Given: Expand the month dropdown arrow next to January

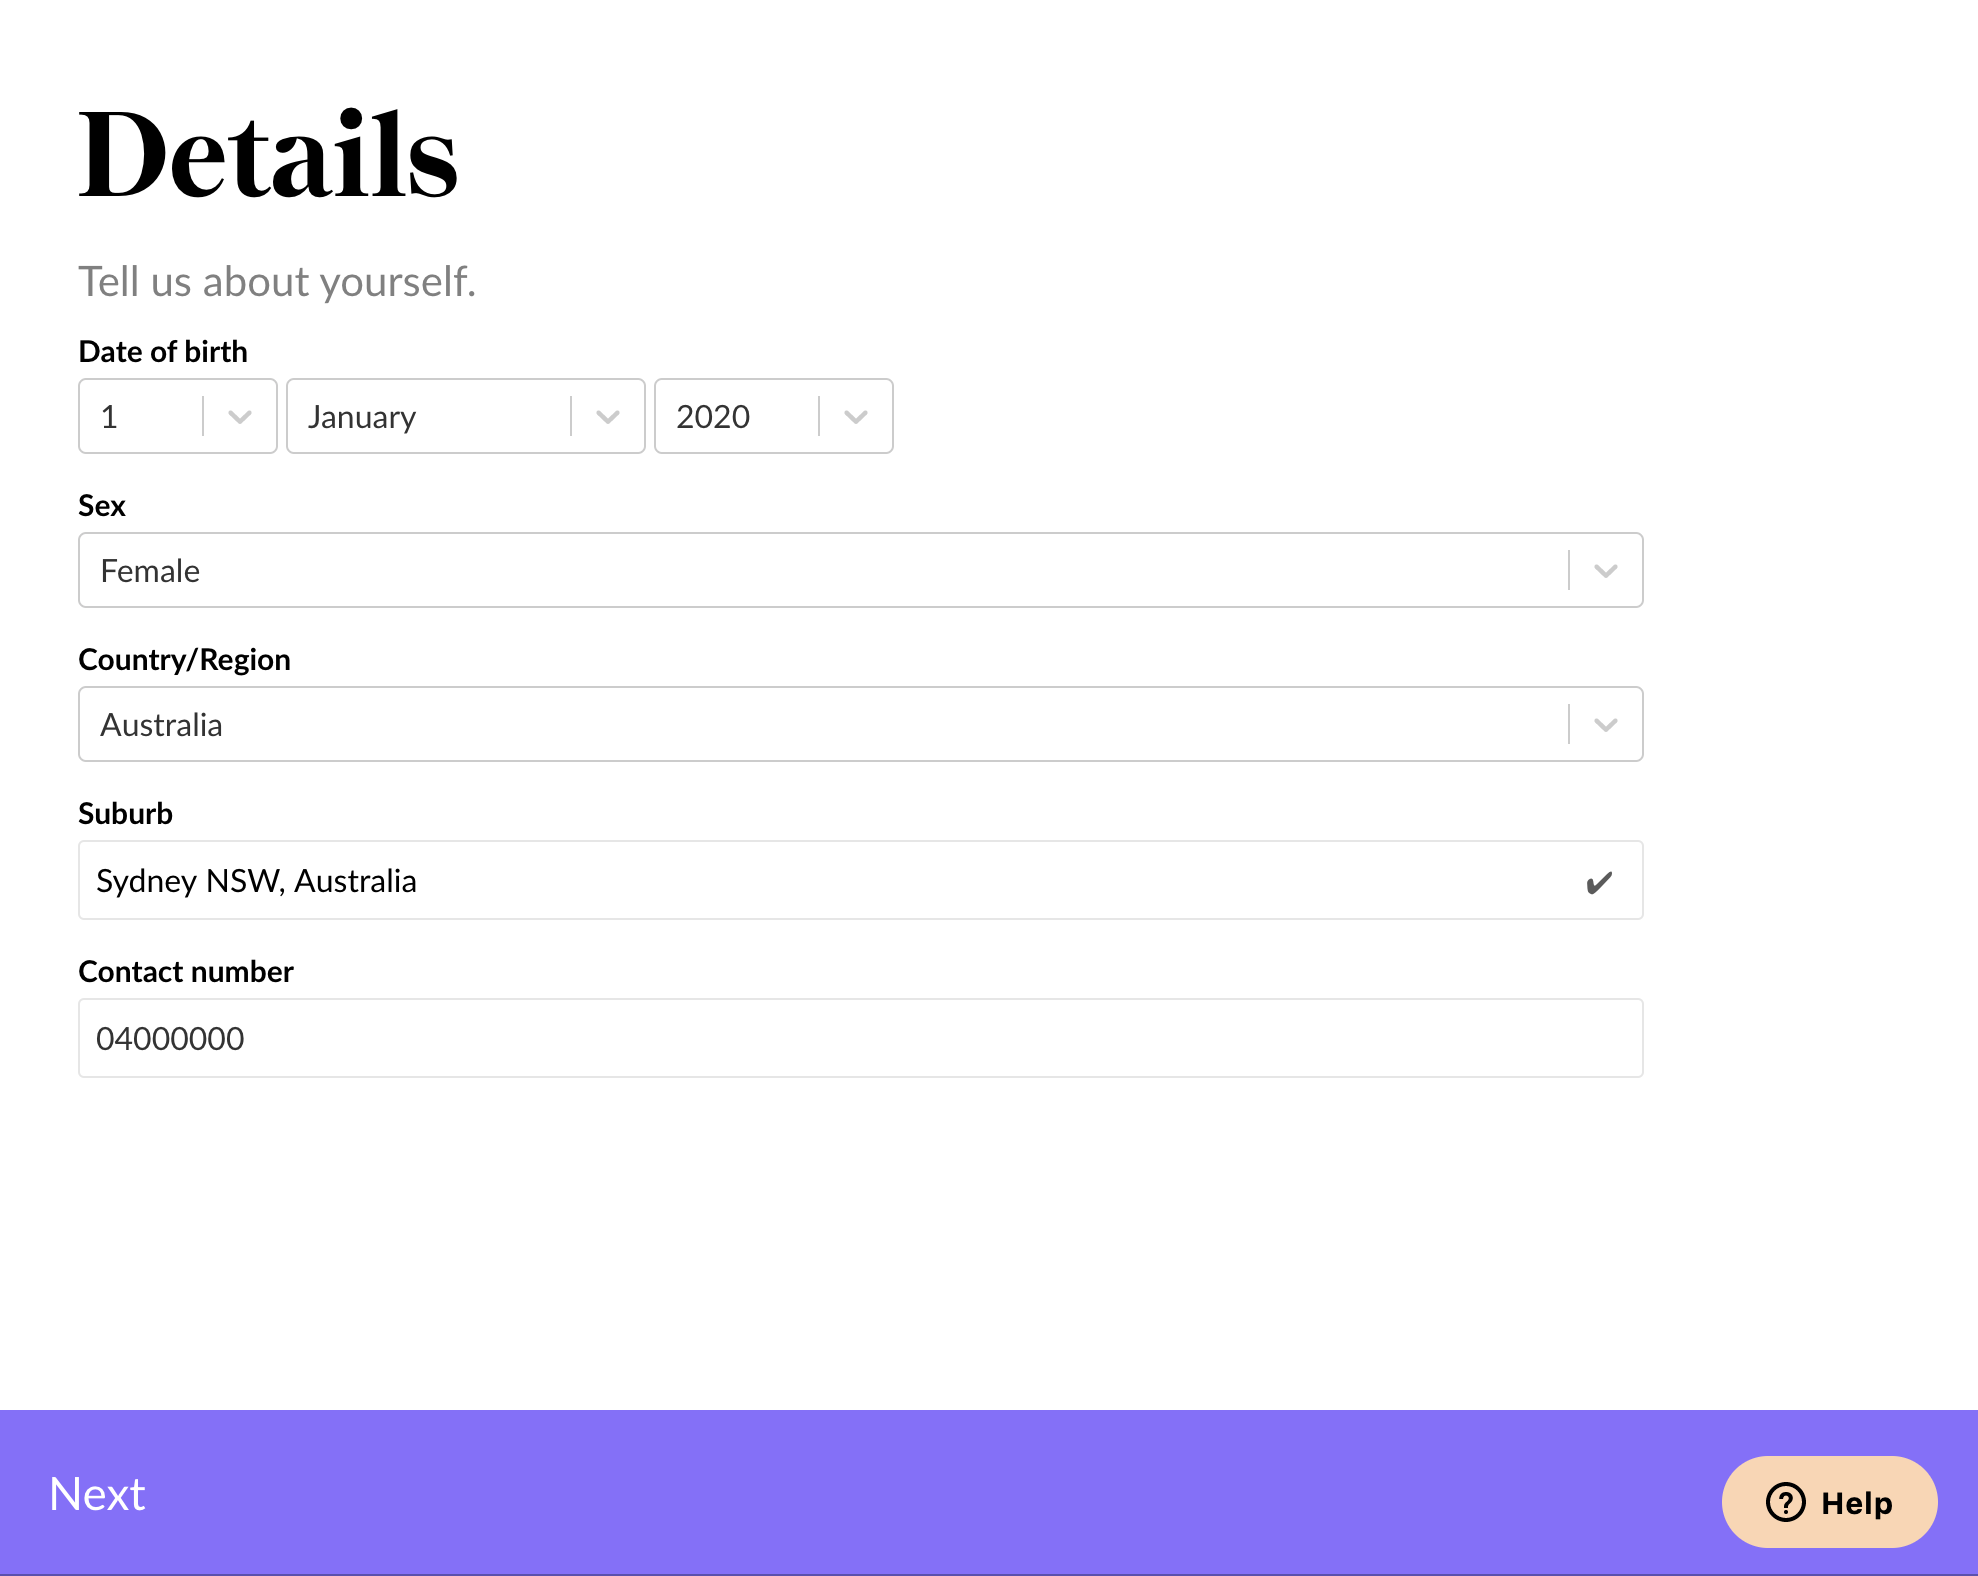Looking at the screenshot, I should [x=608, y=417].
